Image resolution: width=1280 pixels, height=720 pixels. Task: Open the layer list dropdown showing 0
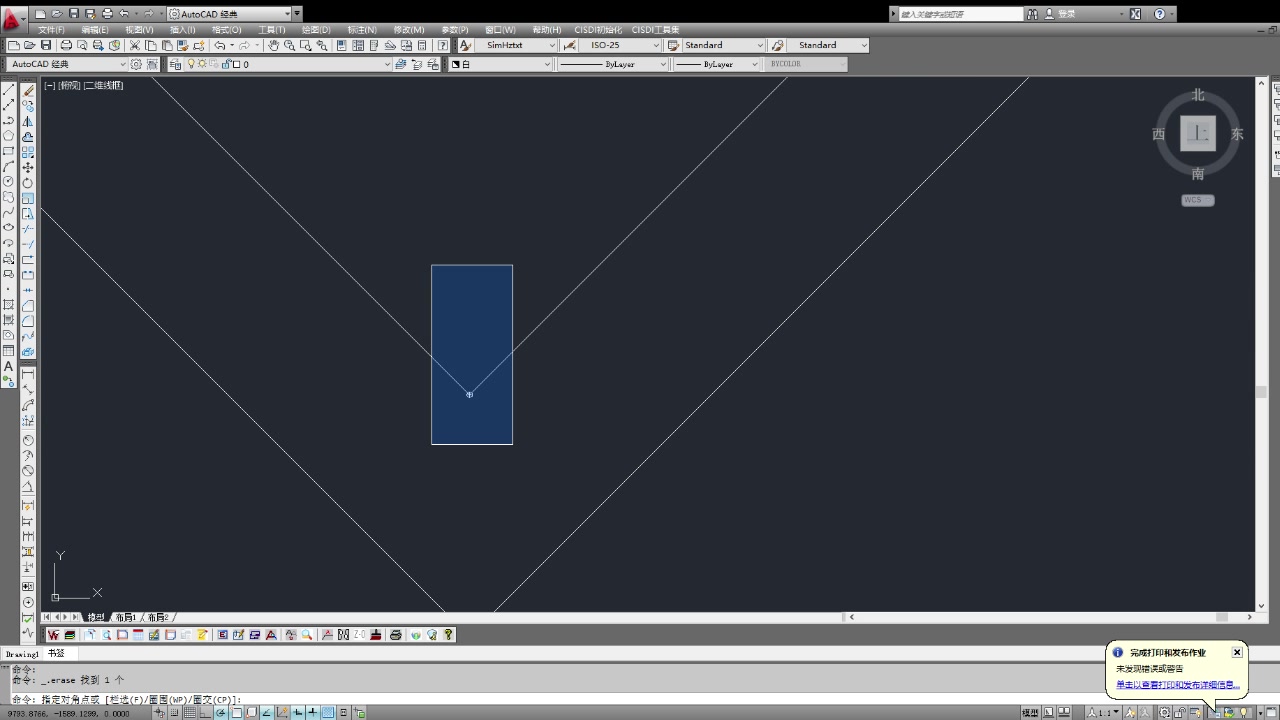(x=288, y=64)
